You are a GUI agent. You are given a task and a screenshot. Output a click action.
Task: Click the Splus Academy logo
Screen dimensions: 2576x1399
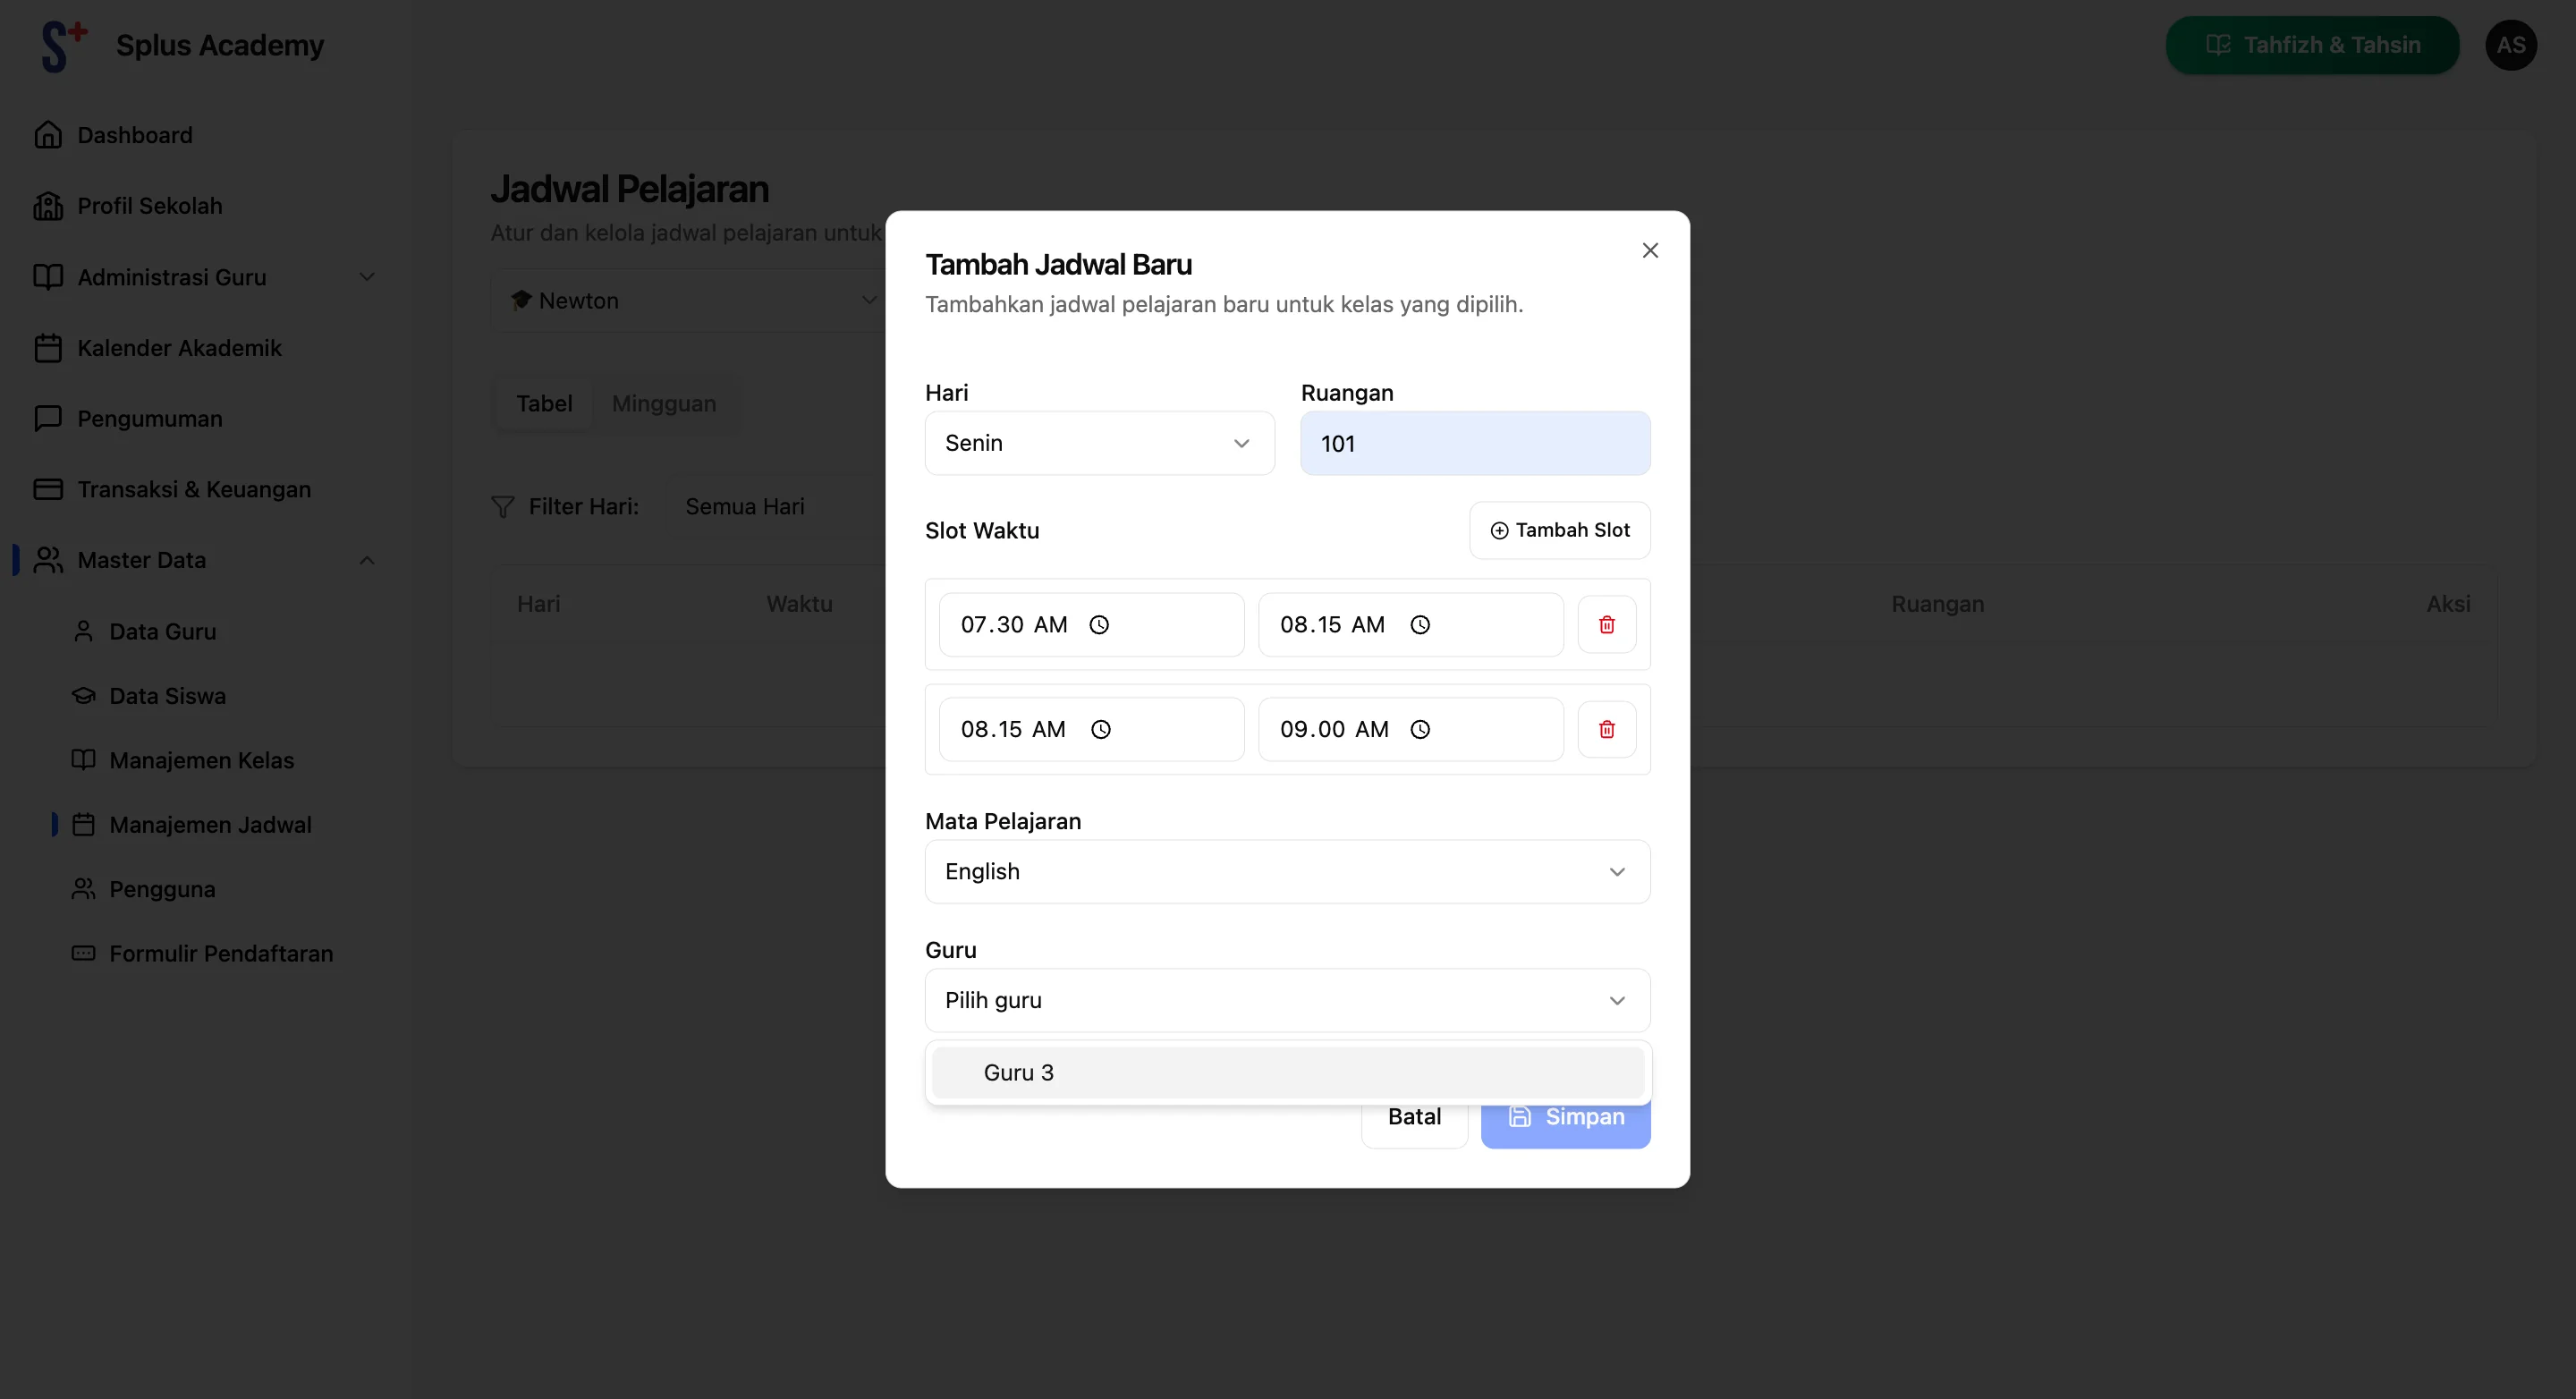click(x=60, y=44)
